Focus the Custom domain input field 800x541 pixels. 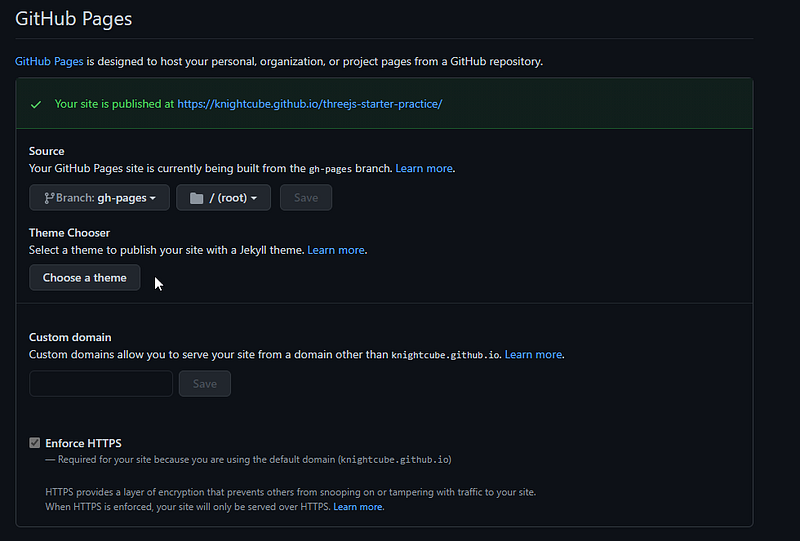pyautogui.click(x=101, y=384)
